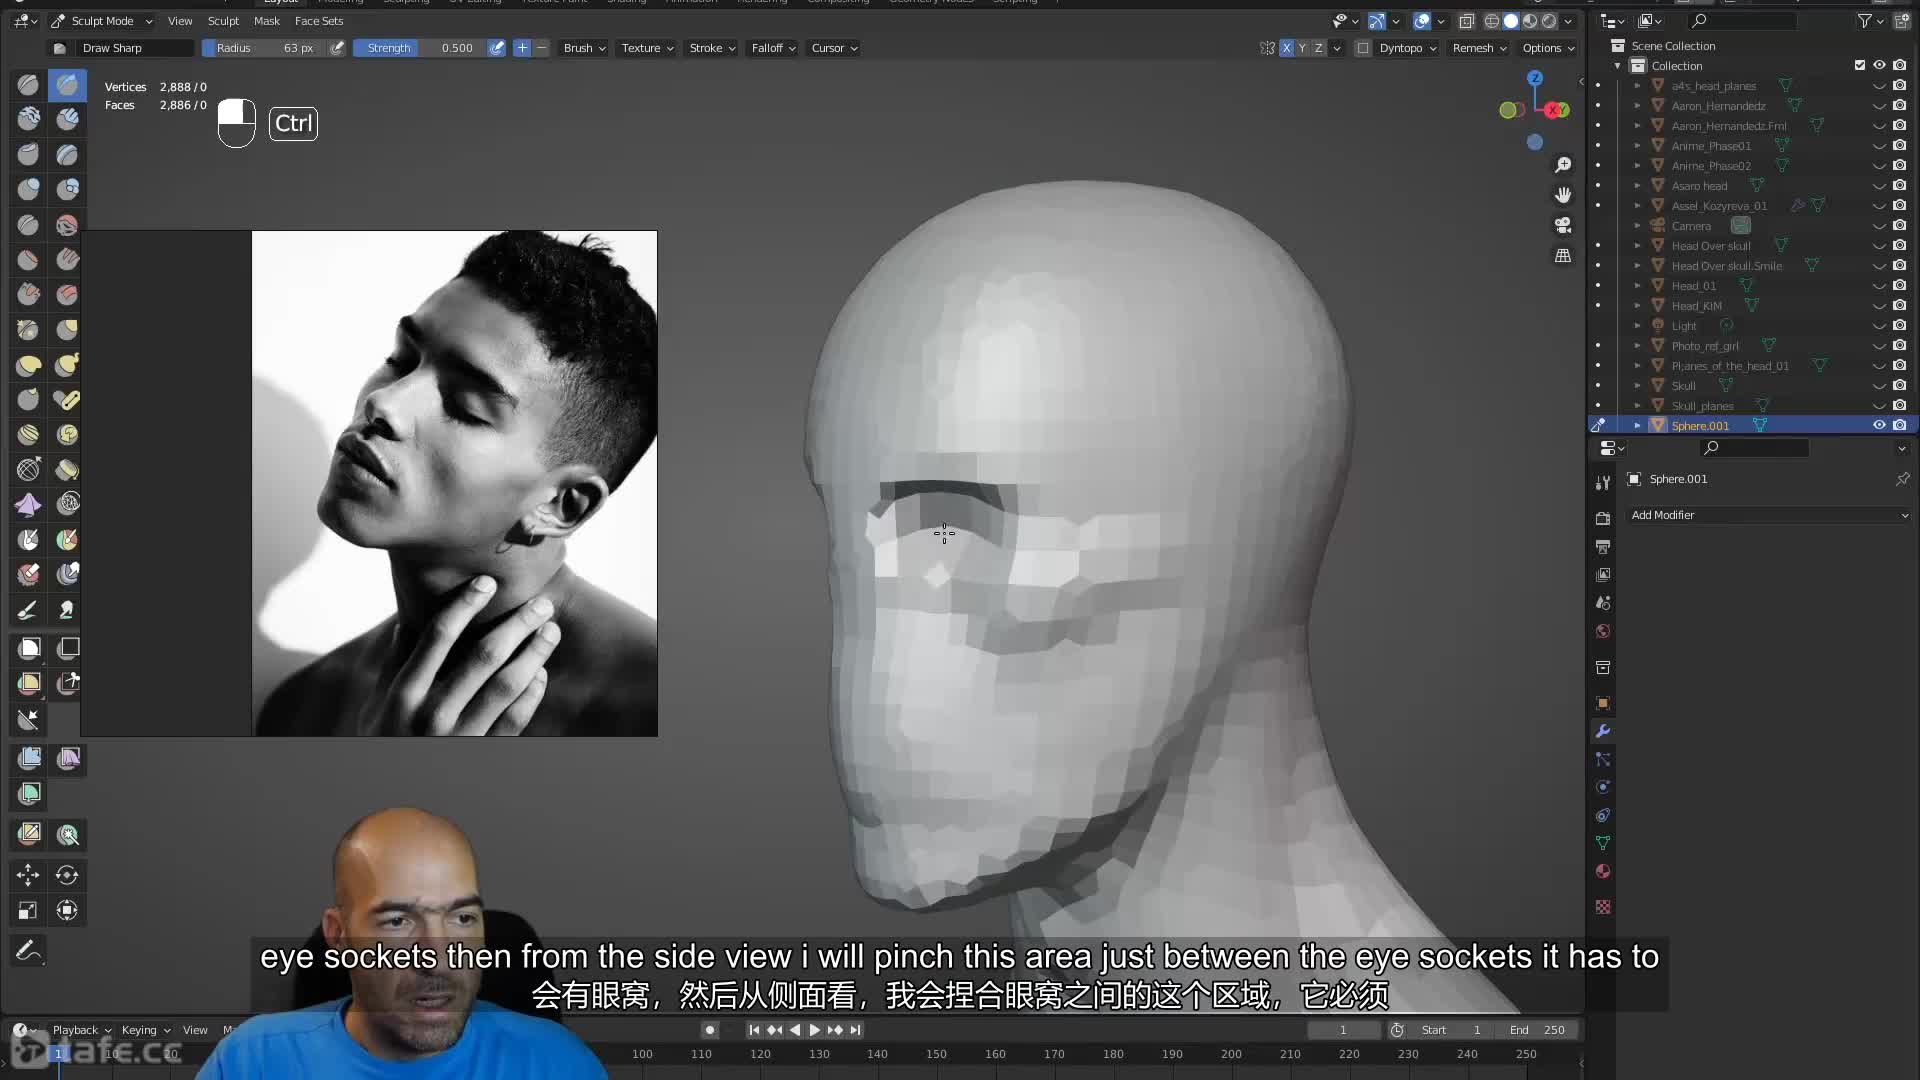Select the Annotate pencil tool
Viewport: 1920px width, 1080px height.
coord(28,950)
